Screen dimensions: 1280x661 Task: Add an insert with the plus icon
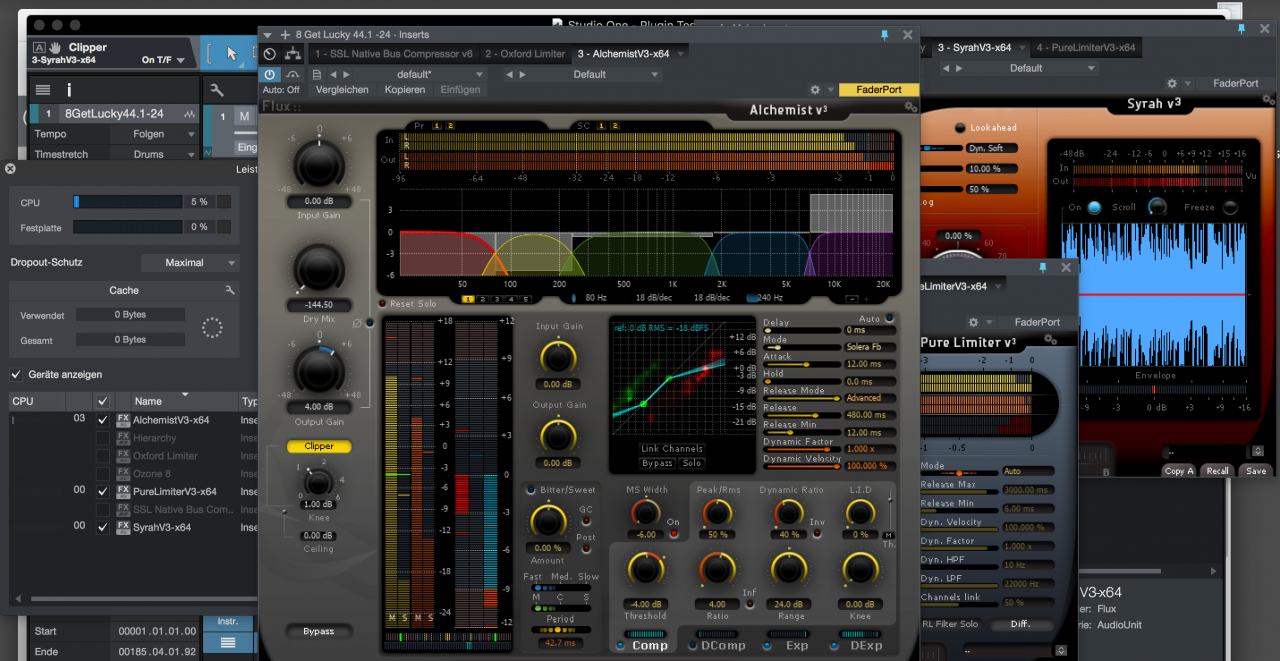(285, 35)
